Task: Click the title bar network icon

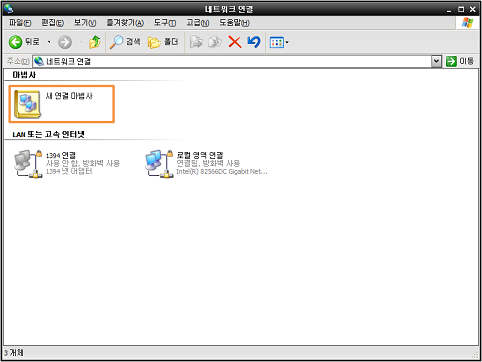Action: (x=9, y=8)
